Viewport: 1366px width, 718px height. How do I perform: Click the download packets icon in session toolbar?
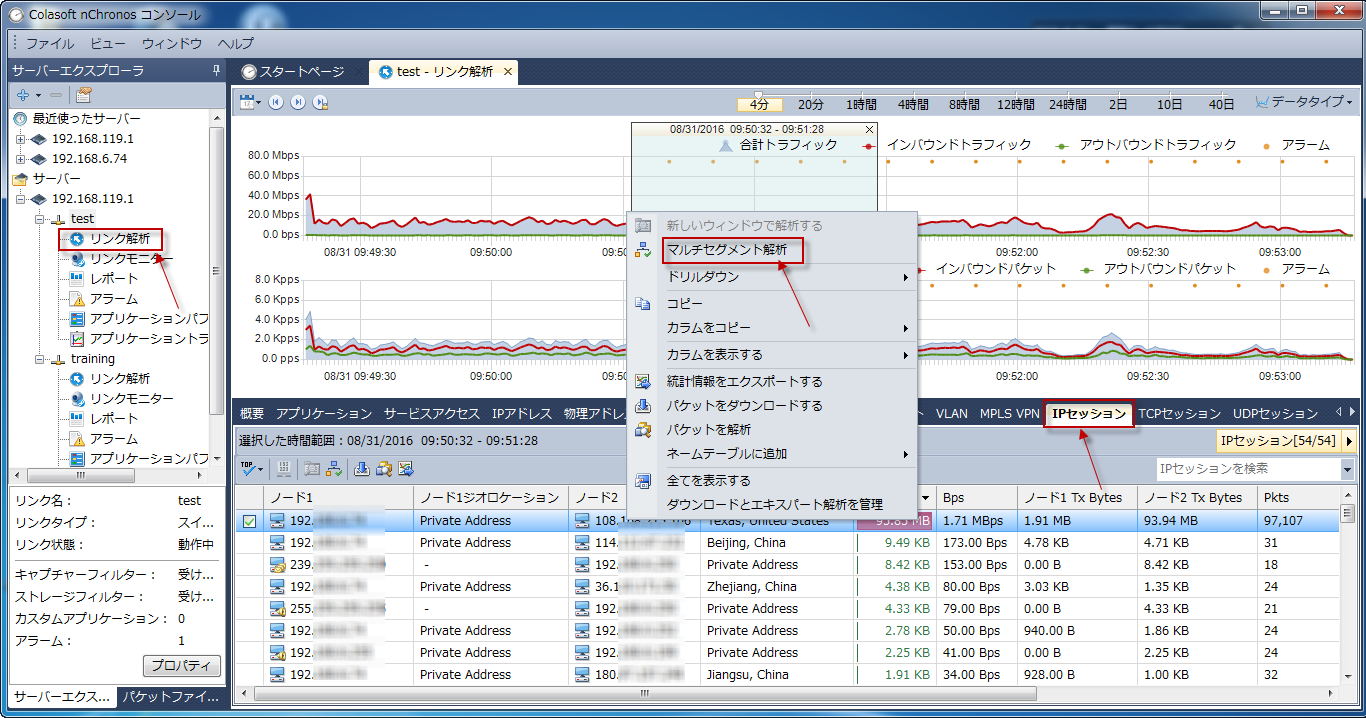click(x=362, y=468)
